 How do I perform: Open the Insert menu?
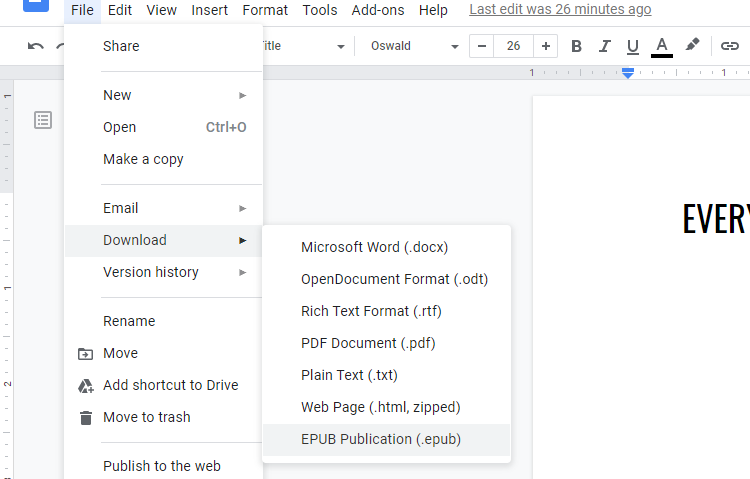tap(210, 10)
